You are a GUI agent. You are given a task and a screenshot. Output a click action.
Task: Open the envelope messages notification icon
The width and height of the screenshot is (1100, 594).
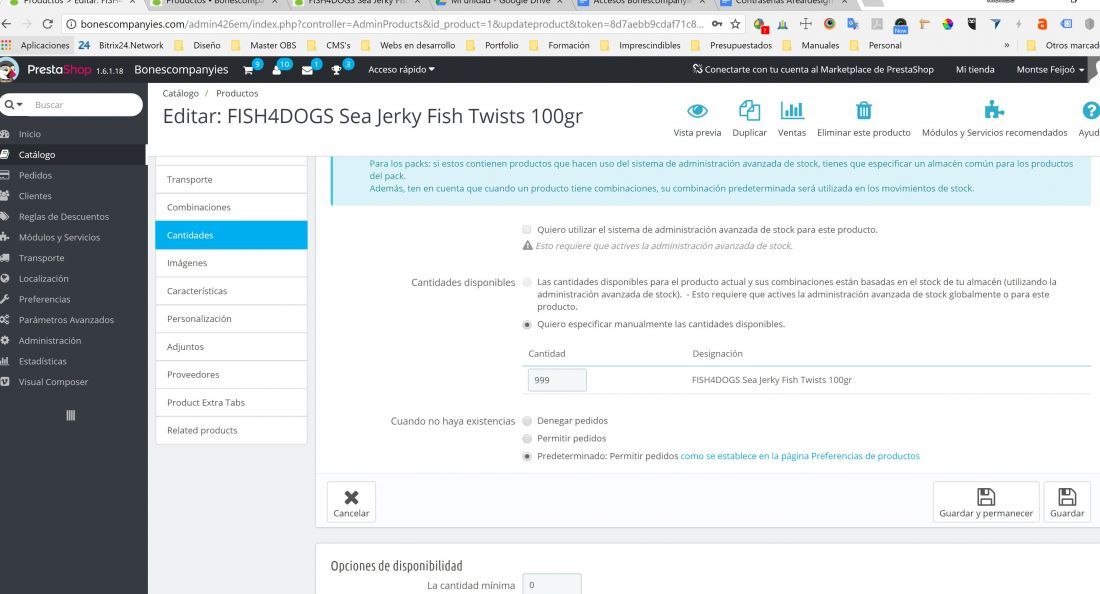(307, 69)
